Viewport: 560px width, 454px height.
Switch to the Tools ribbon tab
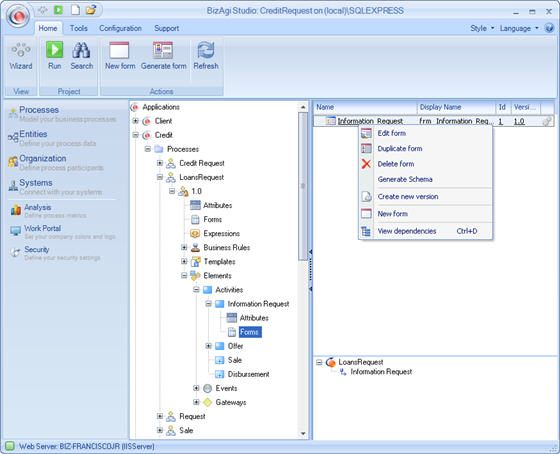point(79,28)
